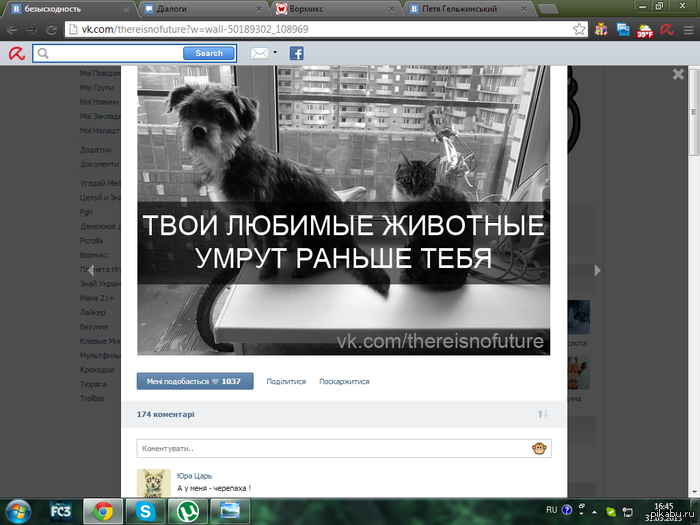
Task: Open Додатки in the left sidebar
Action: pyautogui.click(x=96, y=150)
